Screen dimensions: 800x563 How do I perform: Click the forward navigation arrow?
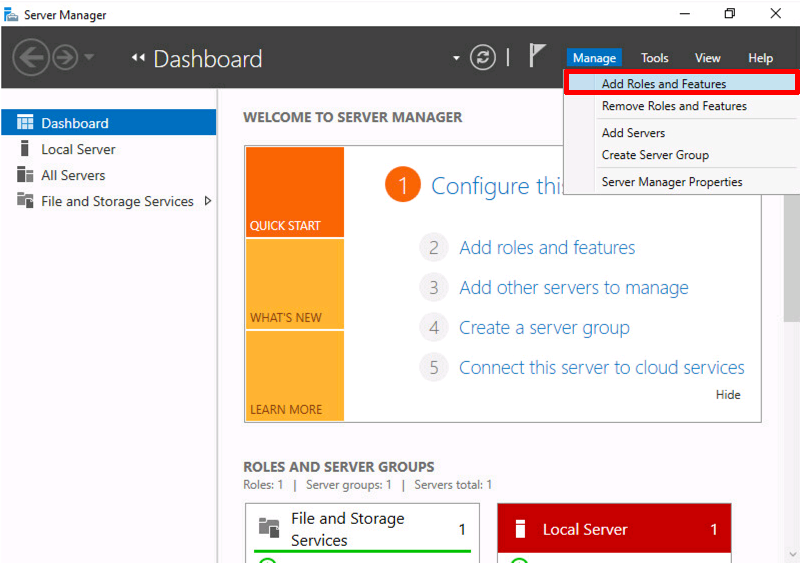coord(65,58)
